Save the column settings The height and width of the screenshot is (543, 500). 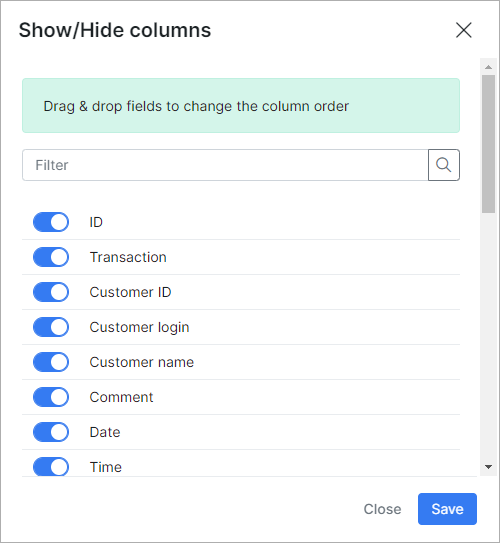click(447, 509)
